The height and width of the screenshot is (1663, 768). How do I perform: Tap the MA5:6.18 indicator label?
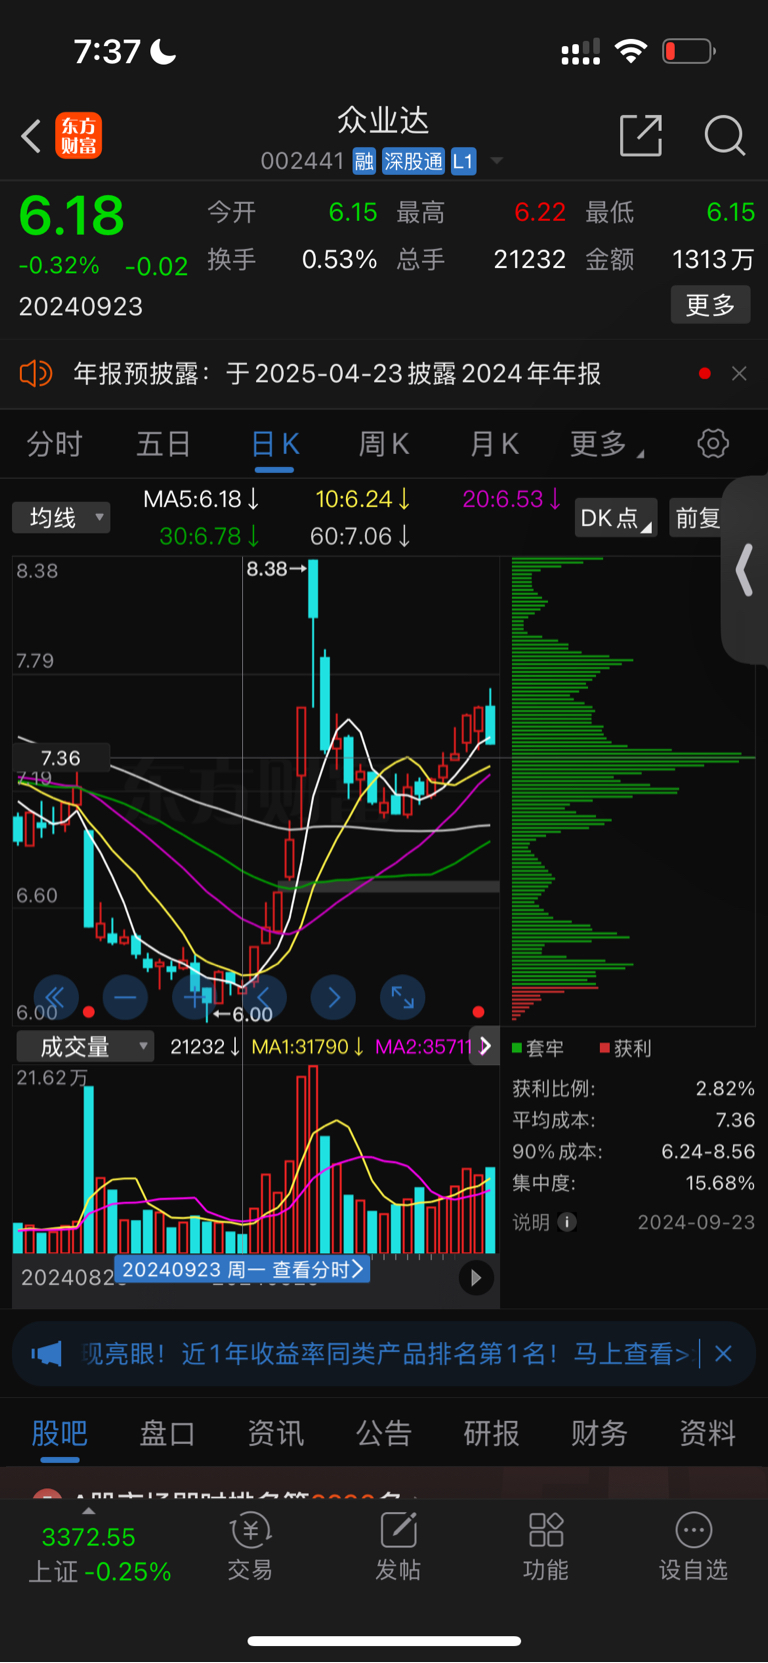tap(201, 499)
